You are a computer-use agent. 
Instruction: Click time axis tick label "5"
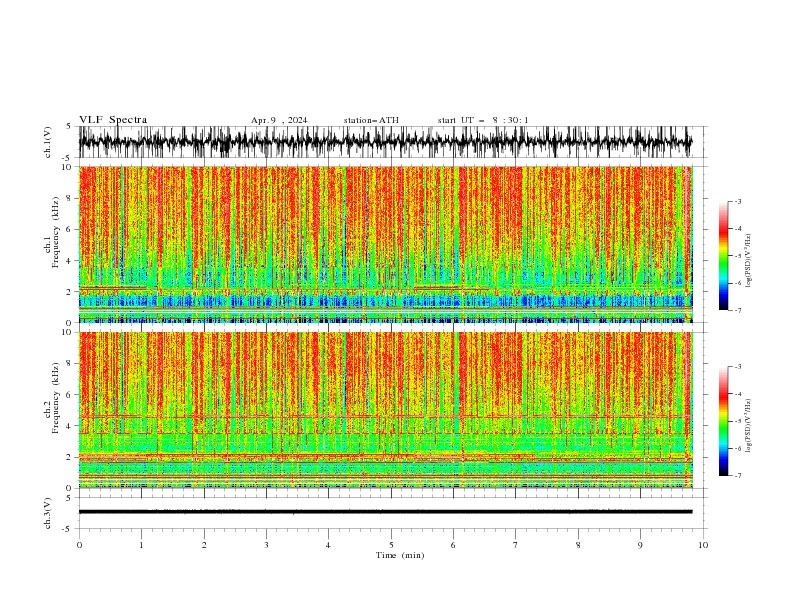point(391,545)
